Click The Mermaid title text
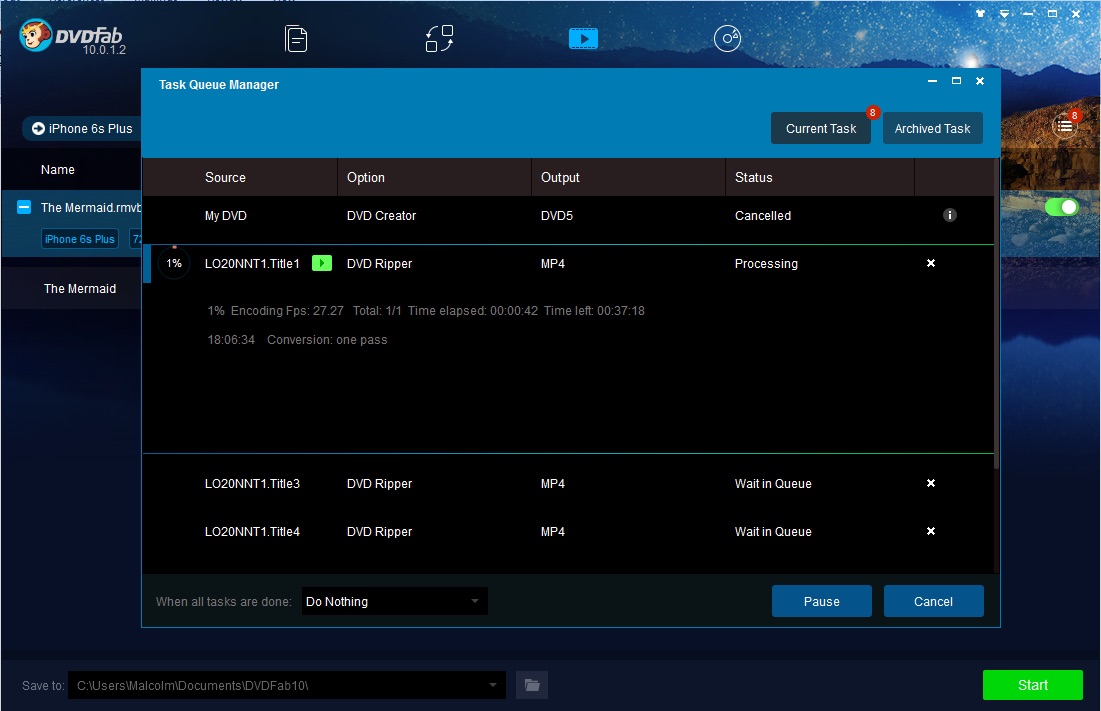Screen dimensions: 1101x711 [80, 288]
